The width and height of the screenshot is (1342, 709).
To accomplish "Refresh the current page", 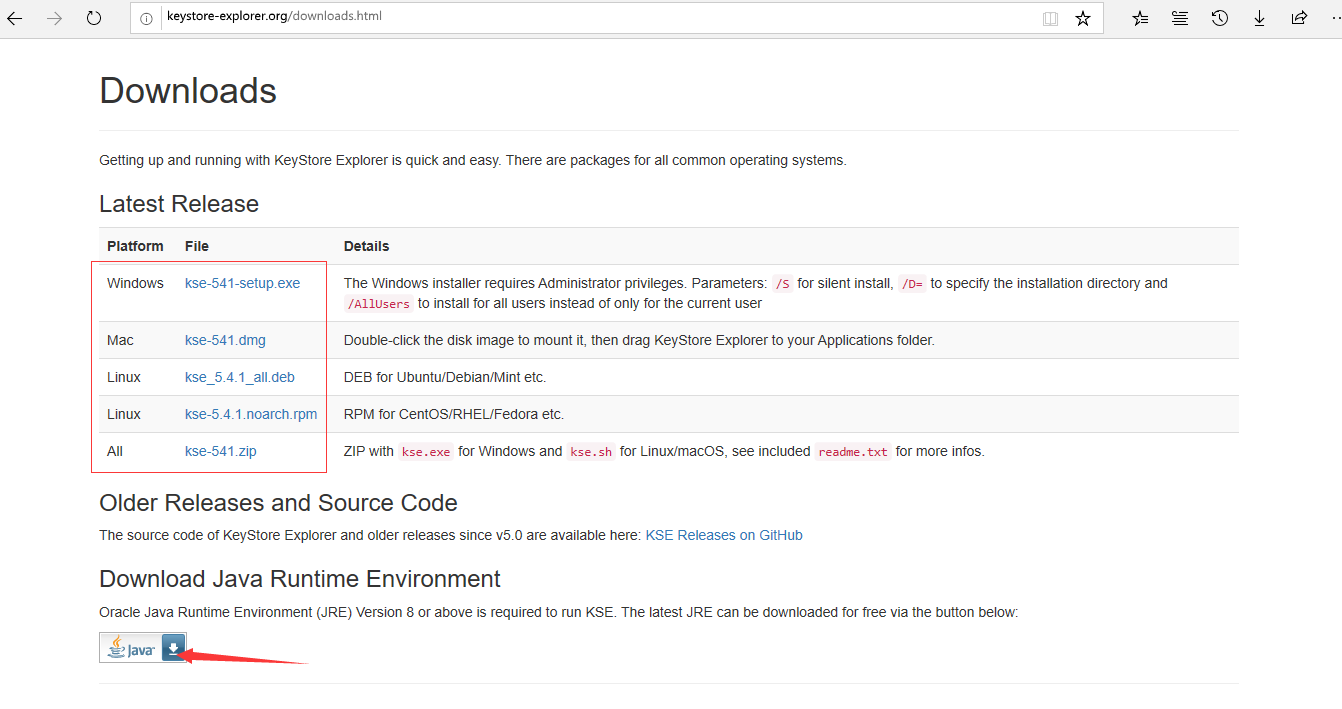I will click(94, 18).
